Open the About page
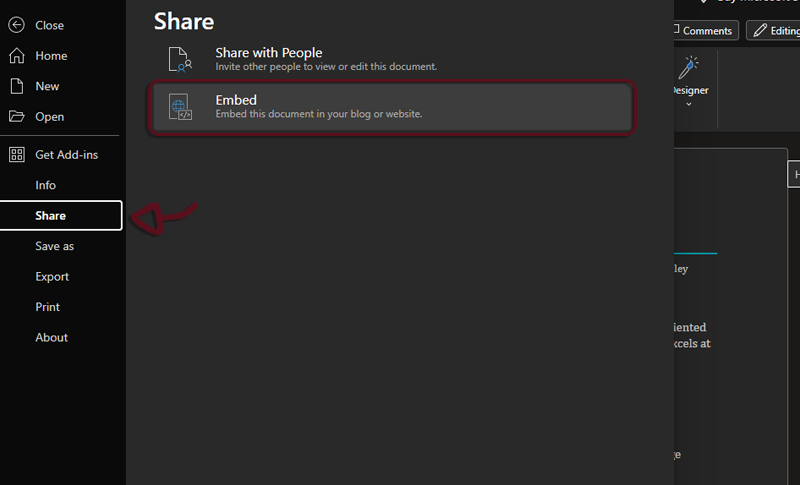This screenshot has height=485, width=800. [52, 338]
